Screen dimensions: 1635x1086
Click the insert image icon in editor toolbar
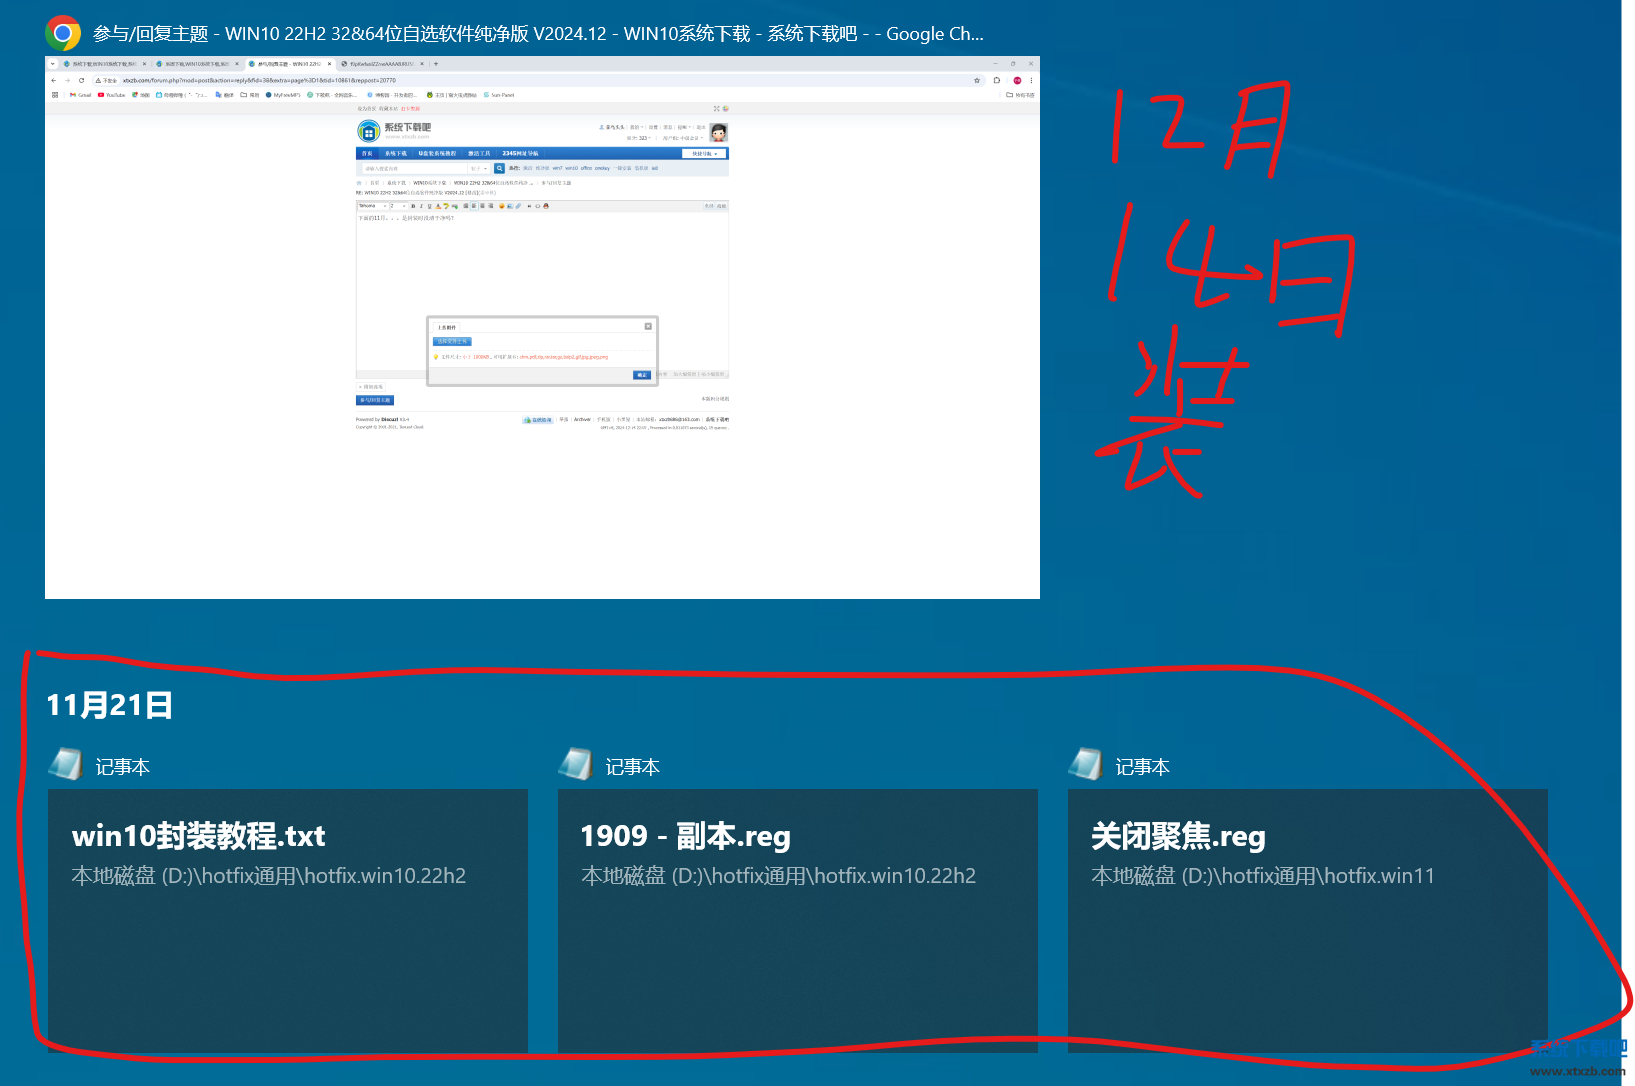(509, 206)
